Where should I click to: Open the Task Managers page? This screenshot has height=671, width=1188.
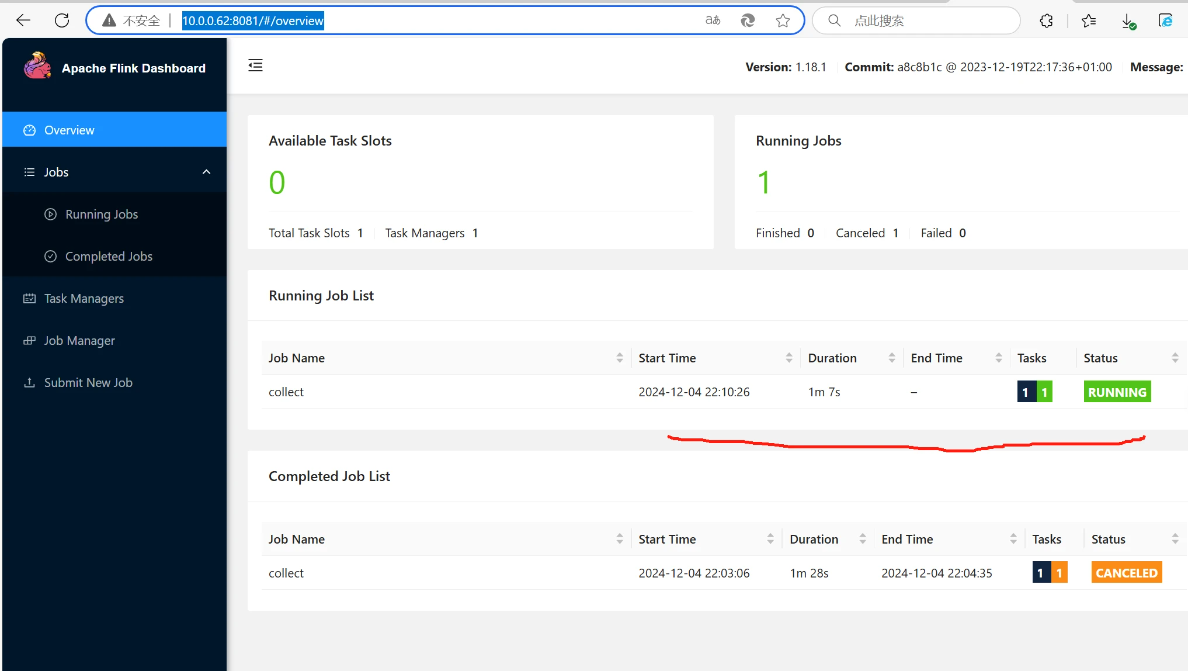84,299
